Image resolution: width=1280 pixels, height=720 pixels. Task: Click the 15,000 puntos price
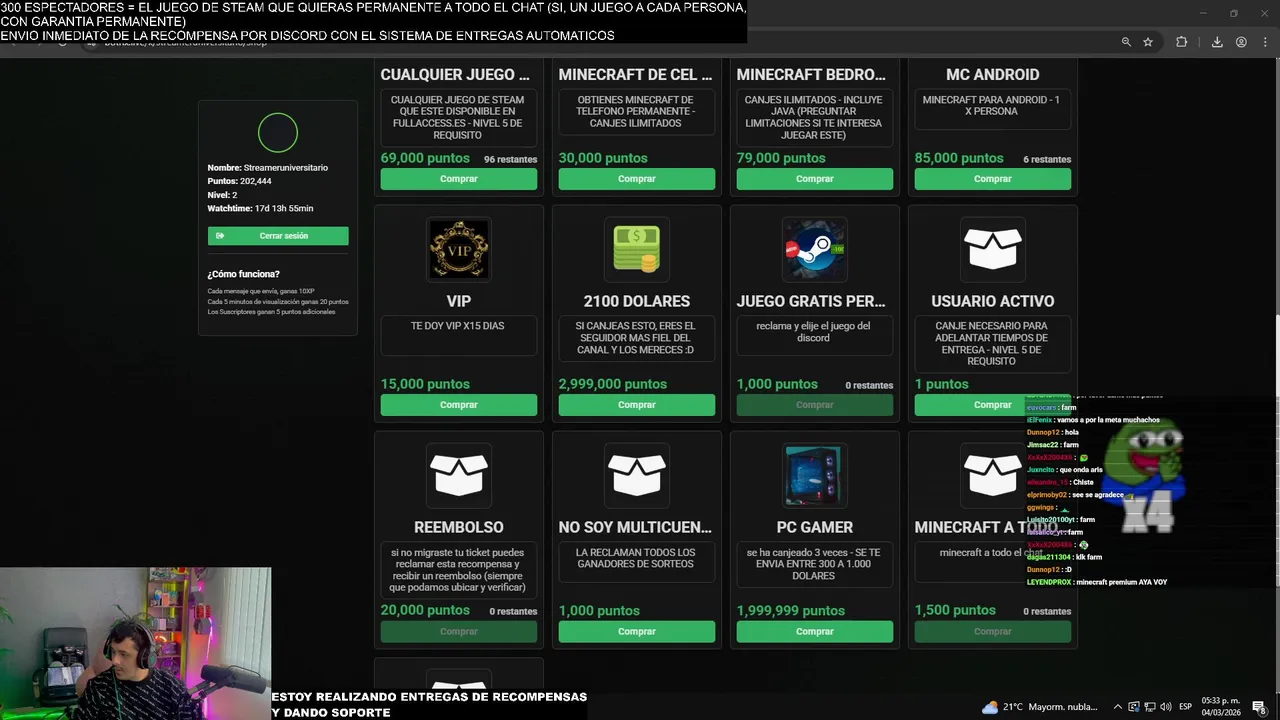[425, 384]
